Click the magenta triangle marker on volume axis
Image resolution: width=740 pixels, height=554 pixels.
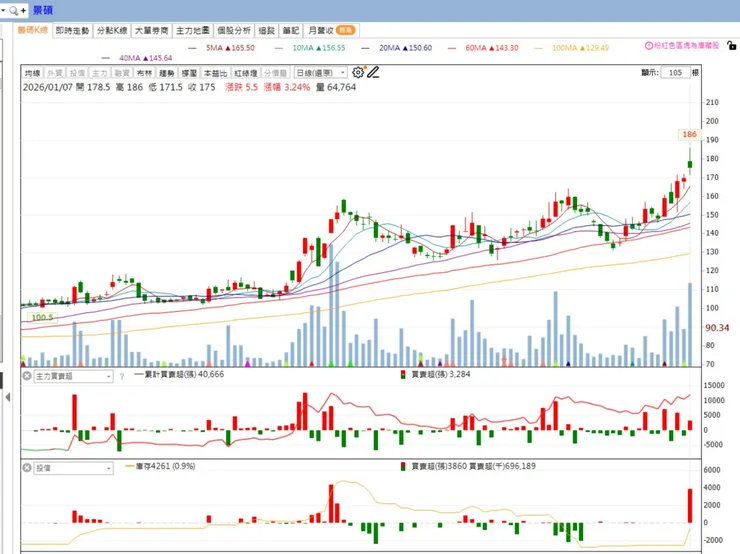coord(247,363)
